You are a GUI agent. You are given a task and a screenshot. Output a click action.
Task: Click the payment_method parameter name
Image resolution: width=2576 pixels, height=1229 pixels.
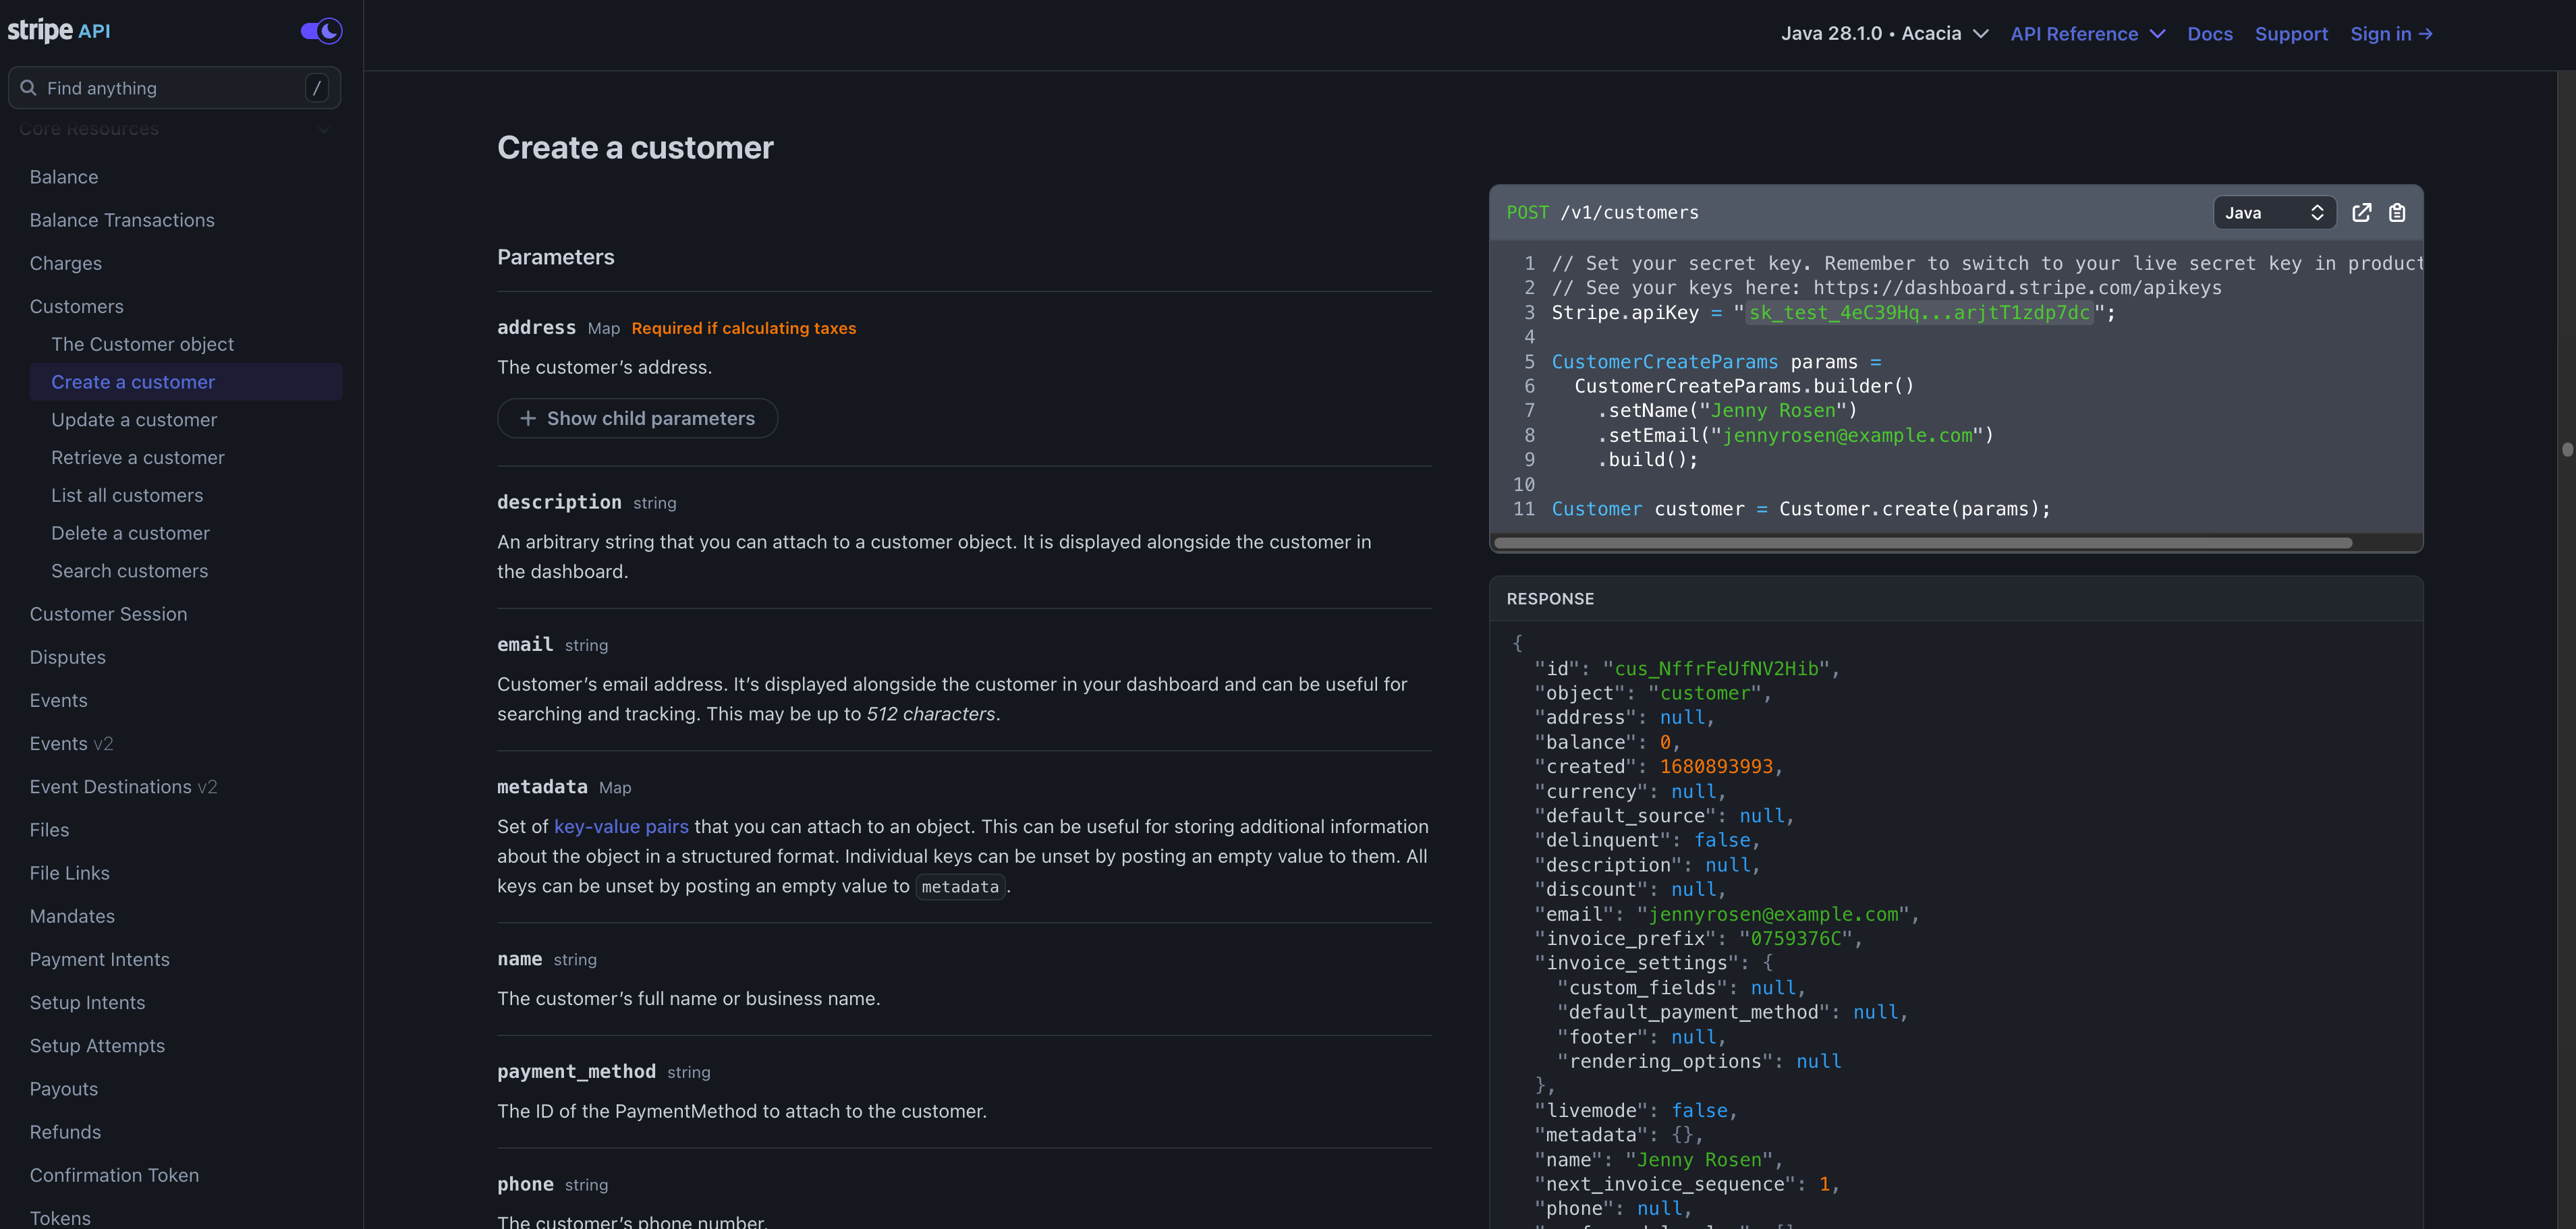(x=576, y=1071)
